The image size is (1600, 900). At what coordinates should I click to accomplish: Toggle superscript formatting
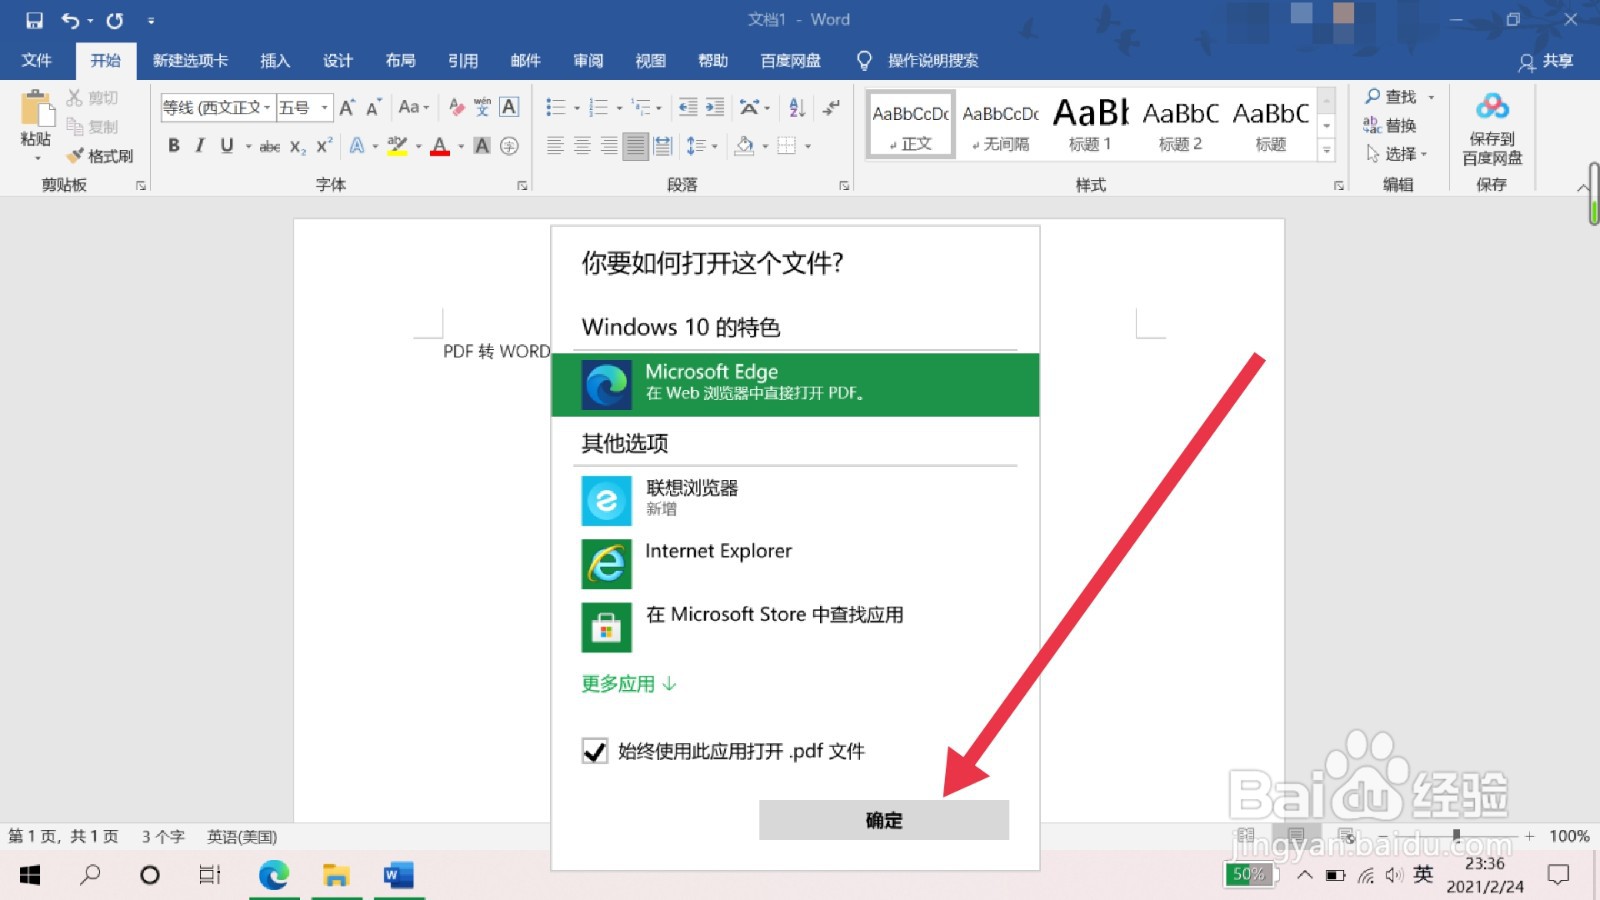pos(324,146)
